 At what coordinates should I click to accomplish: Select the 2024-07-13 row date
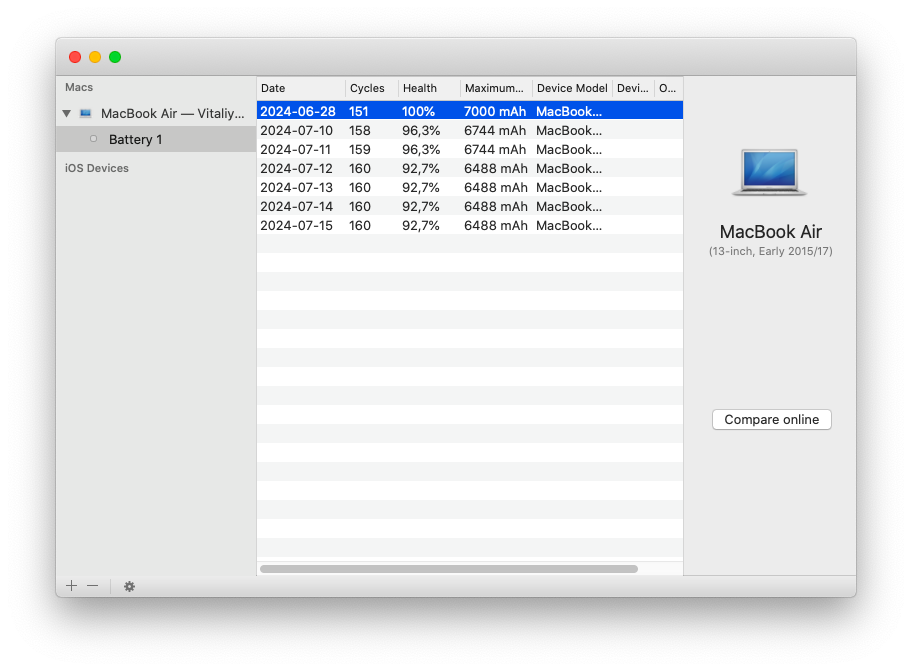tap(297, 188)
